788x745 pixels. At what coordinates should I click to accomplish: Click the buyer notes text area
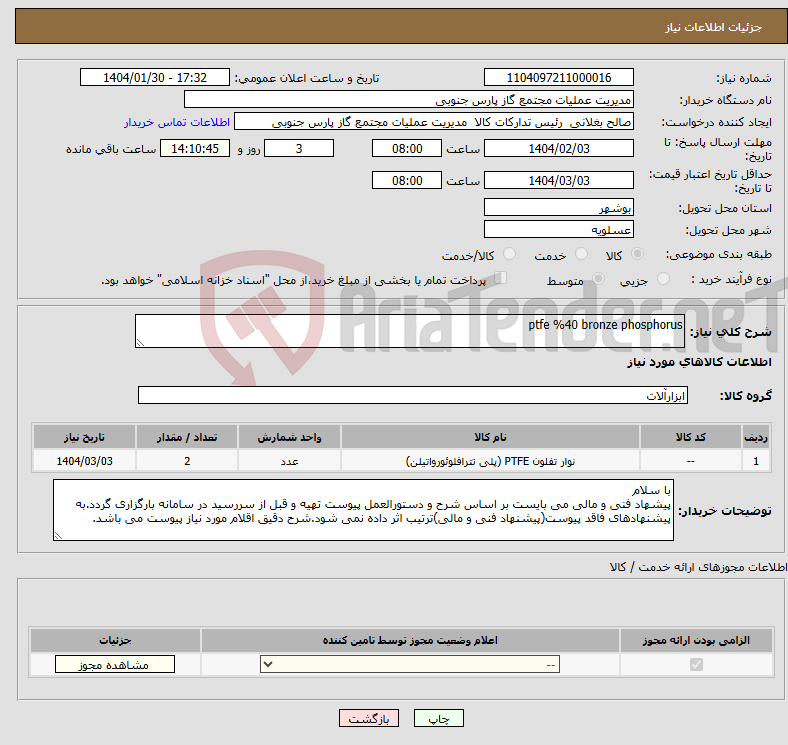(x=363, y=510)
